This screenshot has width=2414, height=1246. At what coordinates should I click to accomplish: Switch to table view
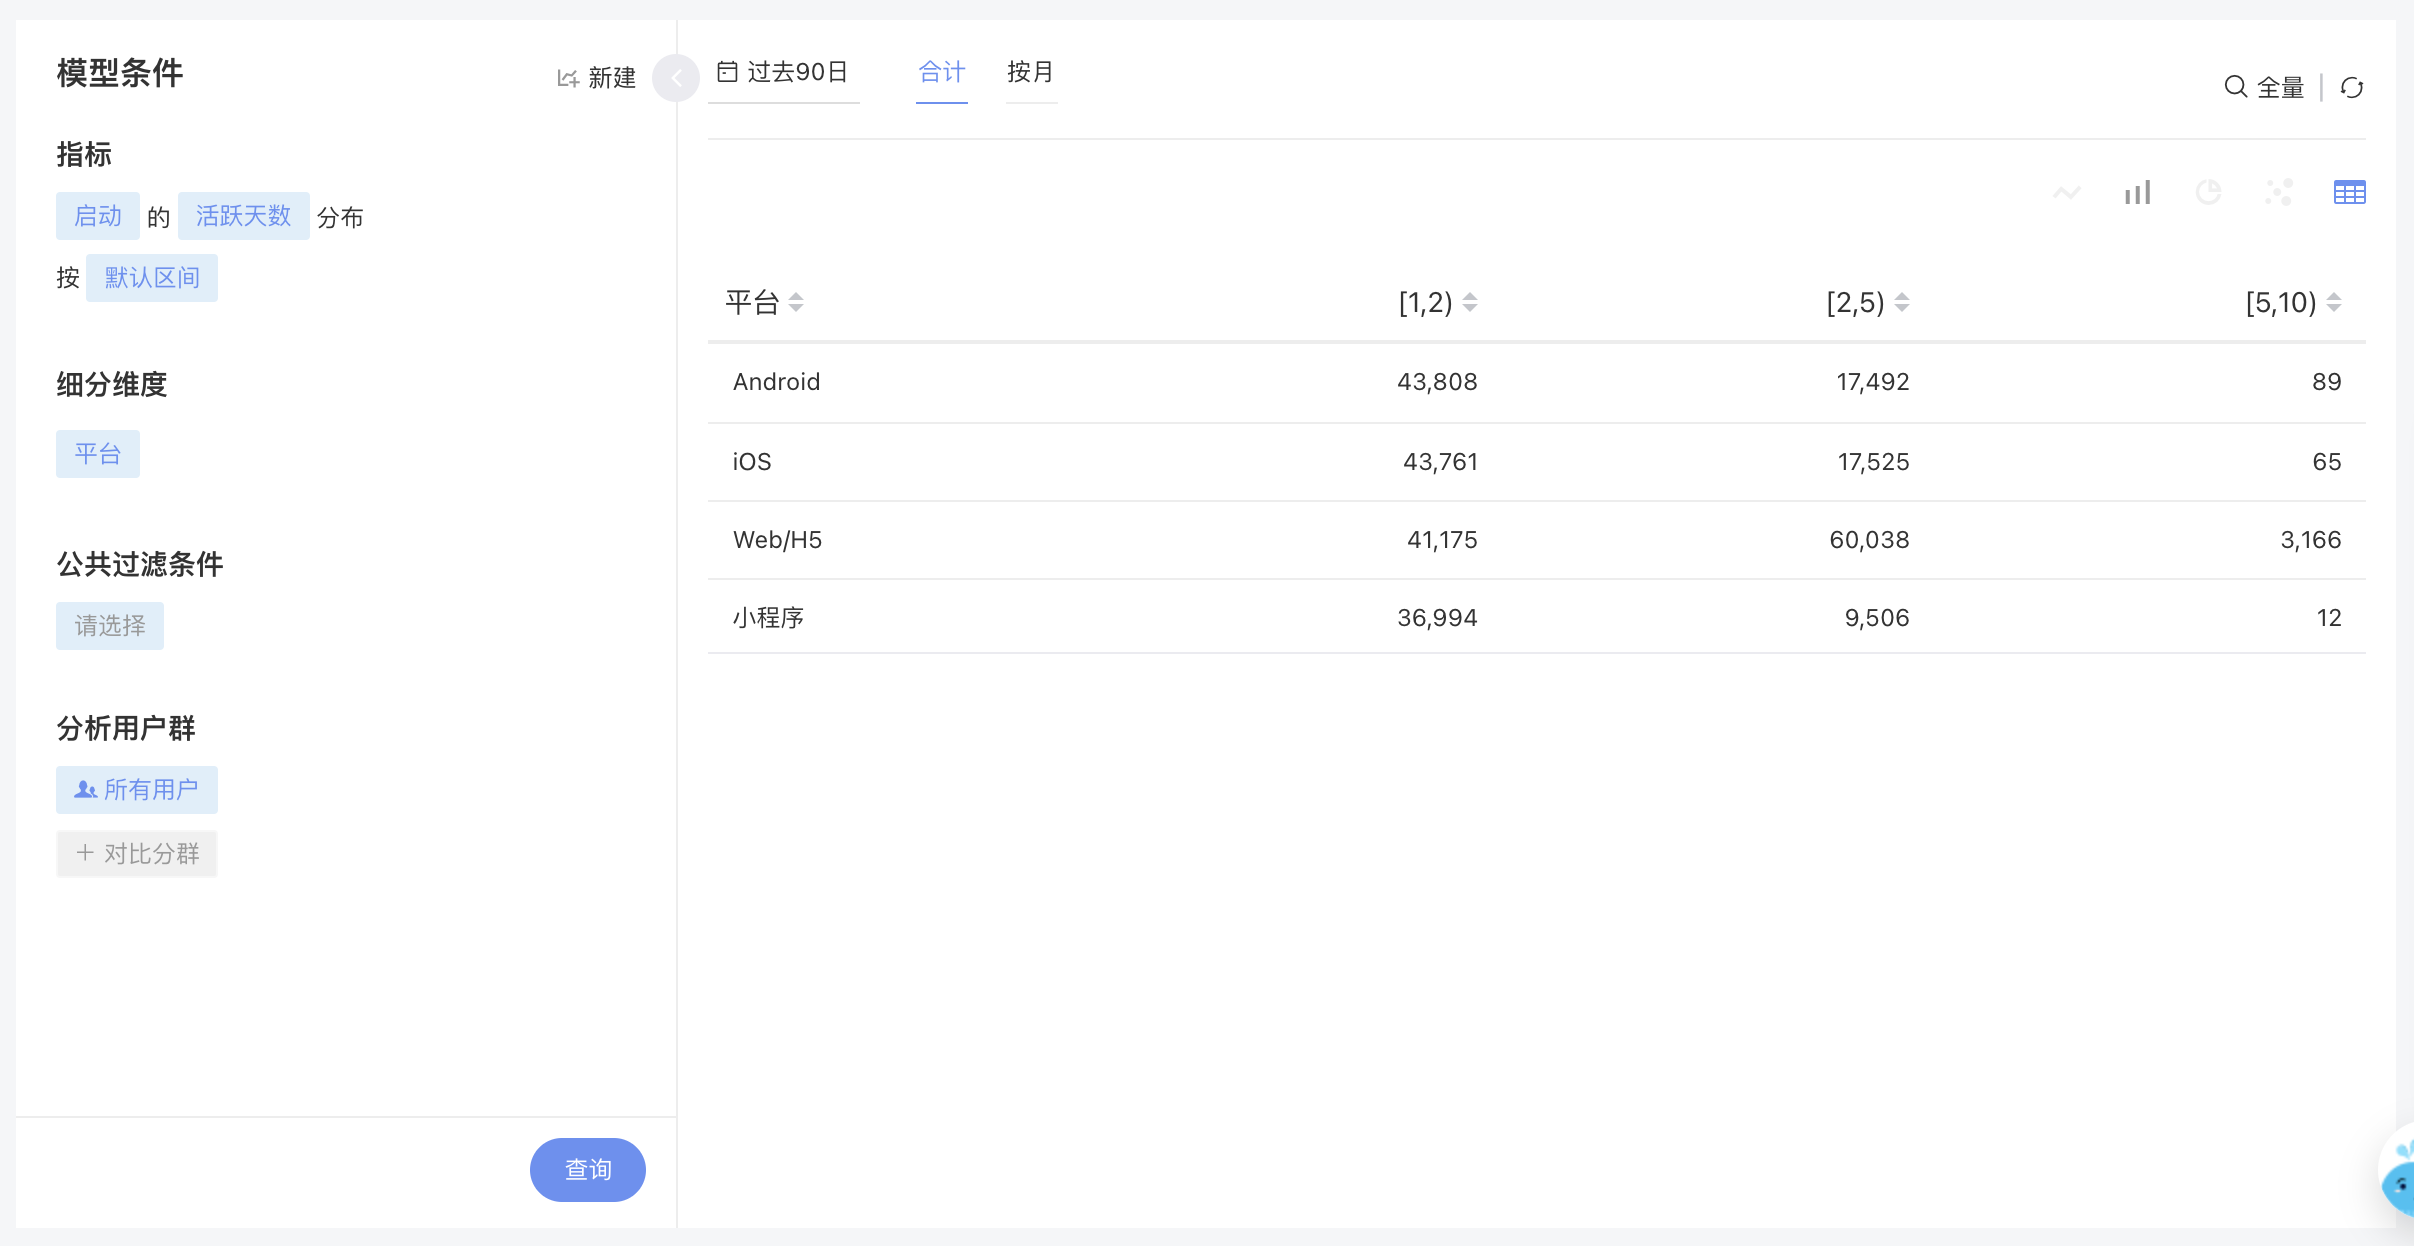[x=2349, y=192]
